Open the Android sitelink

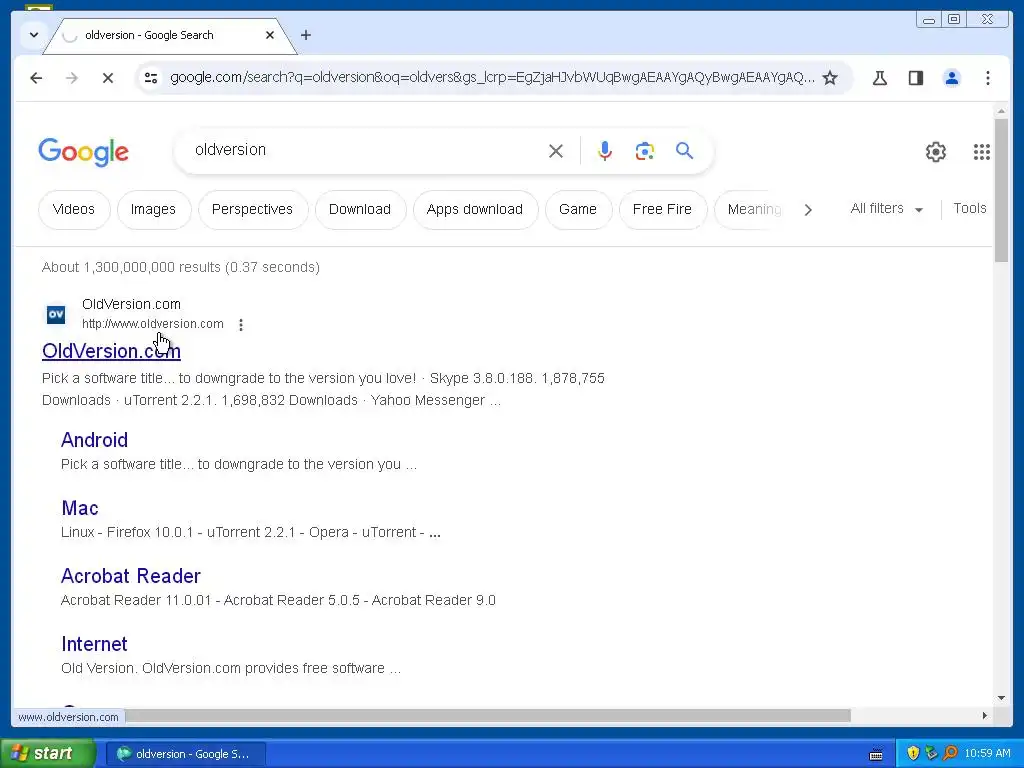(95, 440)
